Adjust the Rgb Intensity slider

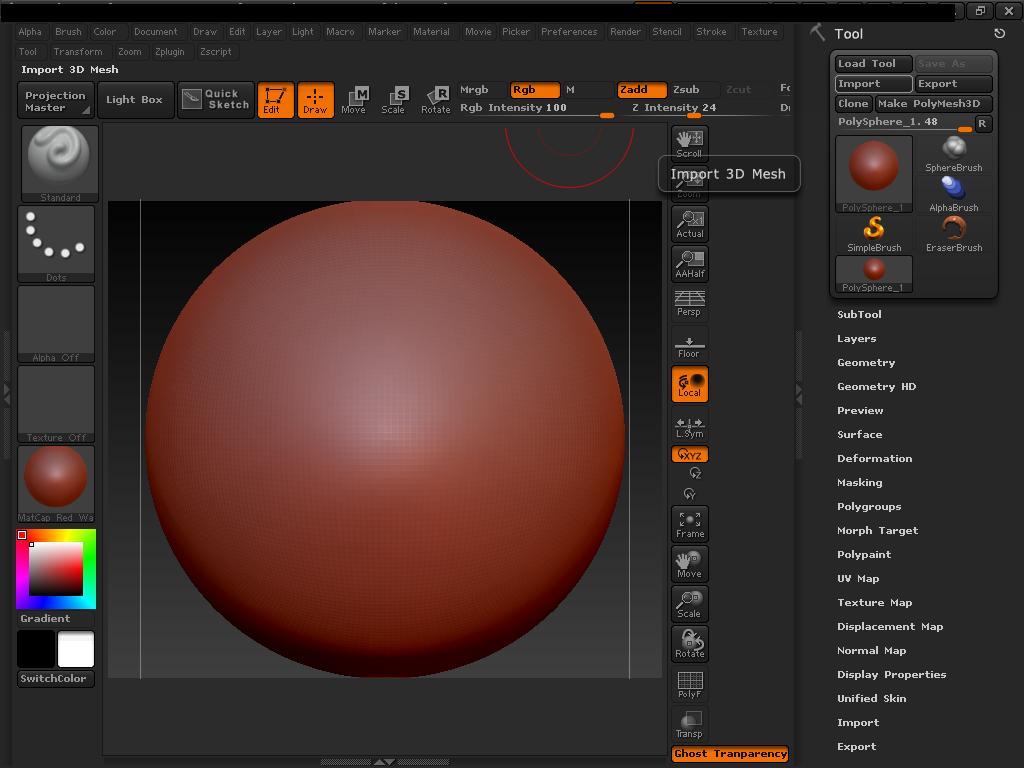(x=537, y=109)
